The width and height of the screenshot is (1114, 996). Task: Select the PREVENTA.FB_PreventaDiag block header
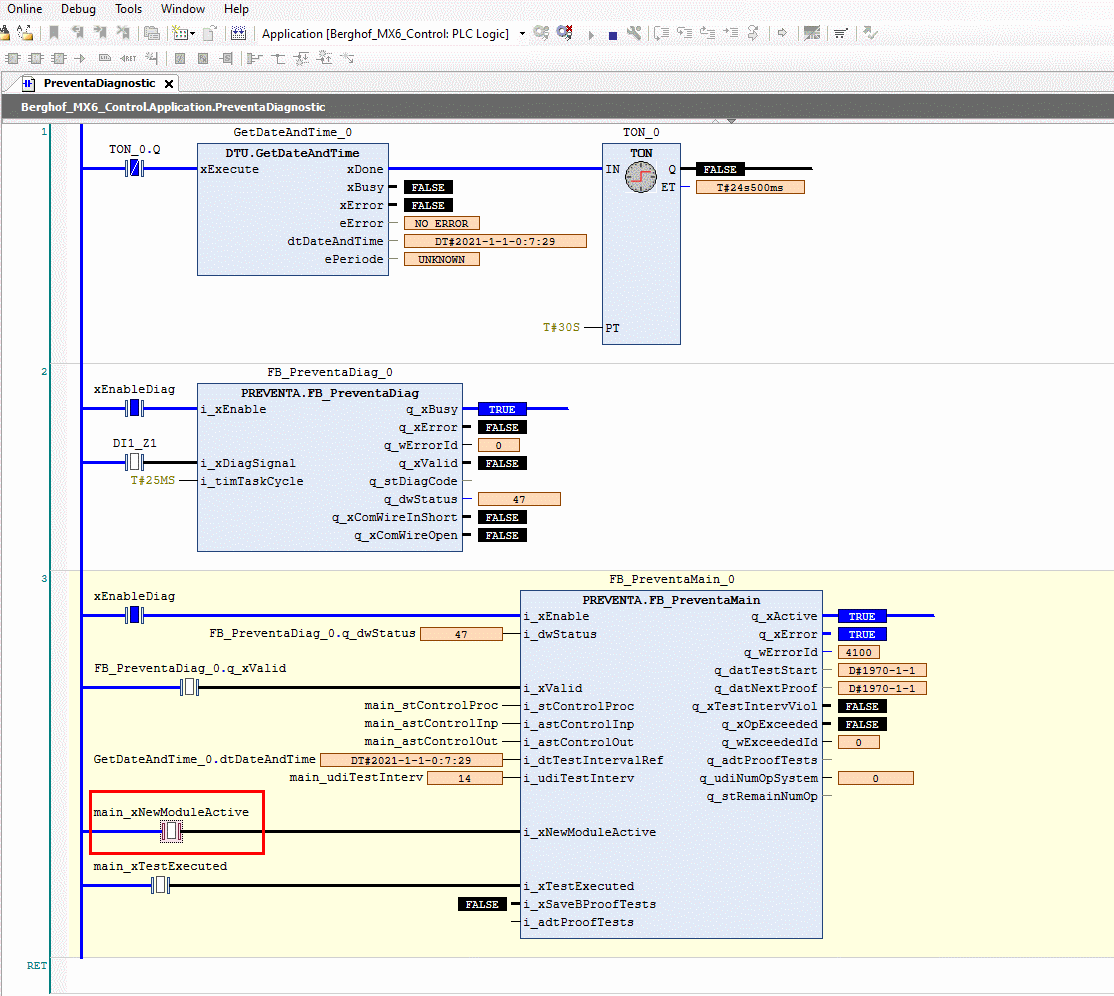330,393
